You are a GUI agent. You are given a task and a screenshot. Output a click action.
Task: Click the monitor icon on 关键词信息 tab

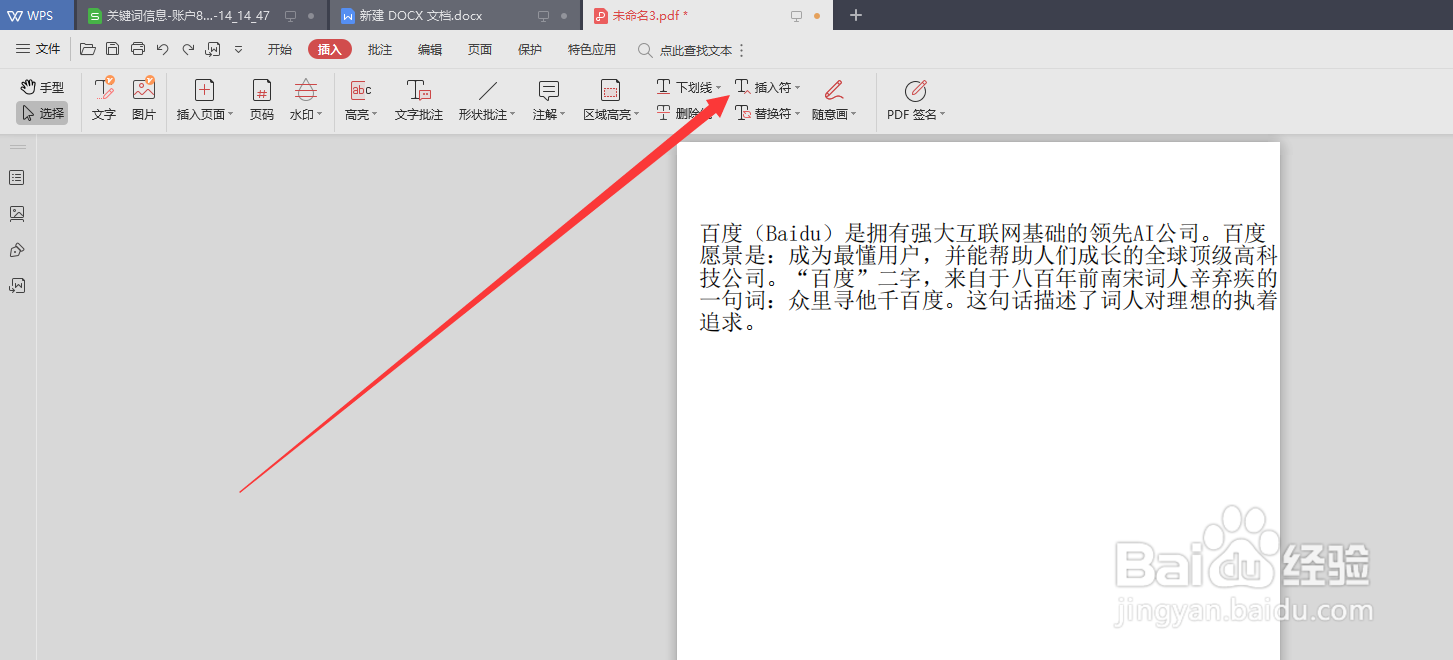(291, 16)
